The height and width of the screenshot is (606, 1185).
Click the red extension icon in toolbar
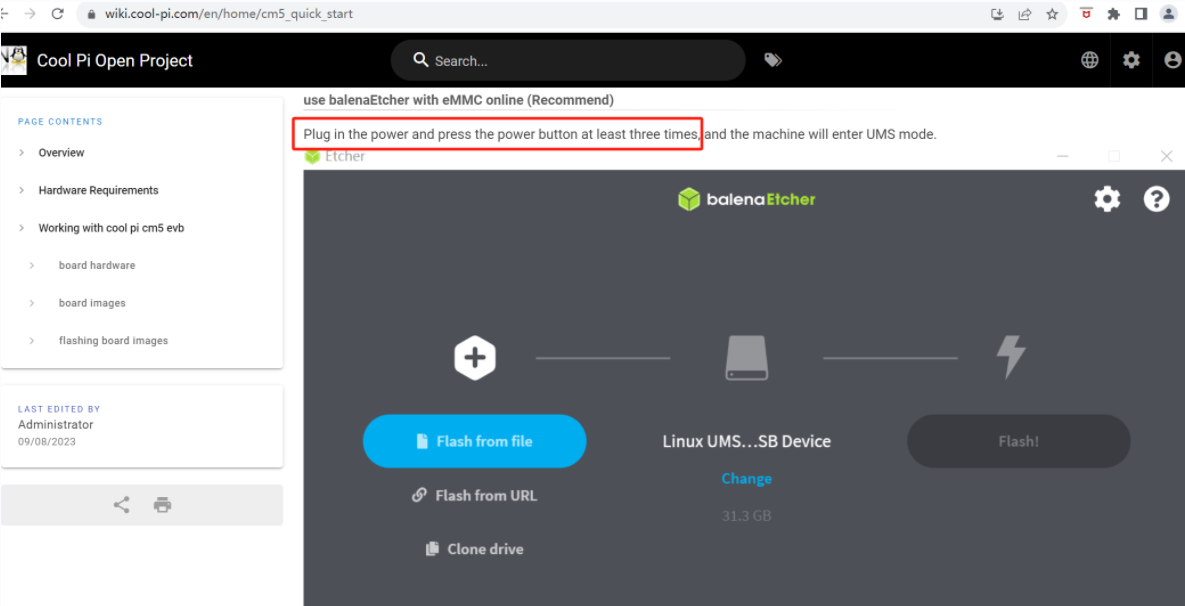tap(1086, 14)
